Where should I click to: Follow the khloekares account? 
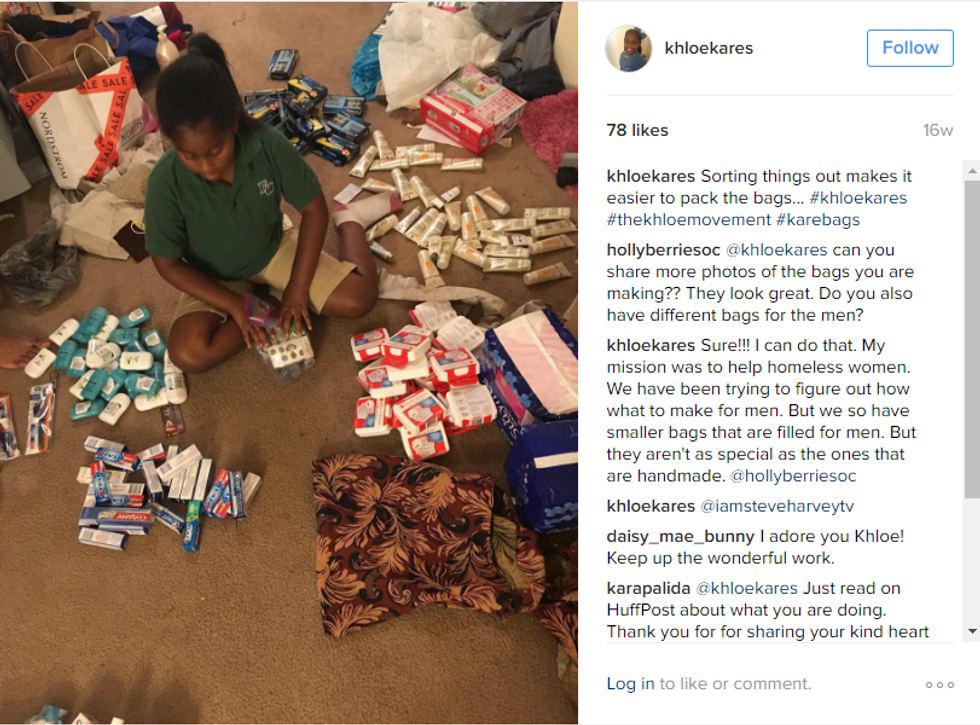click(910, 48)
